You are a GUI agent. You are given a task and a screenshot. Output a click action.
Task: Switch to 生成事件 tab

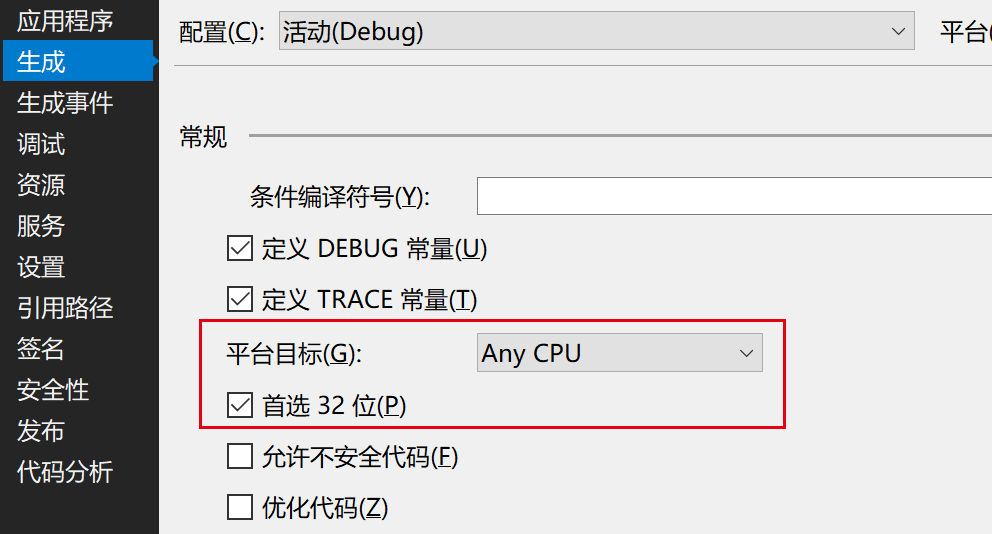point(65,102)
